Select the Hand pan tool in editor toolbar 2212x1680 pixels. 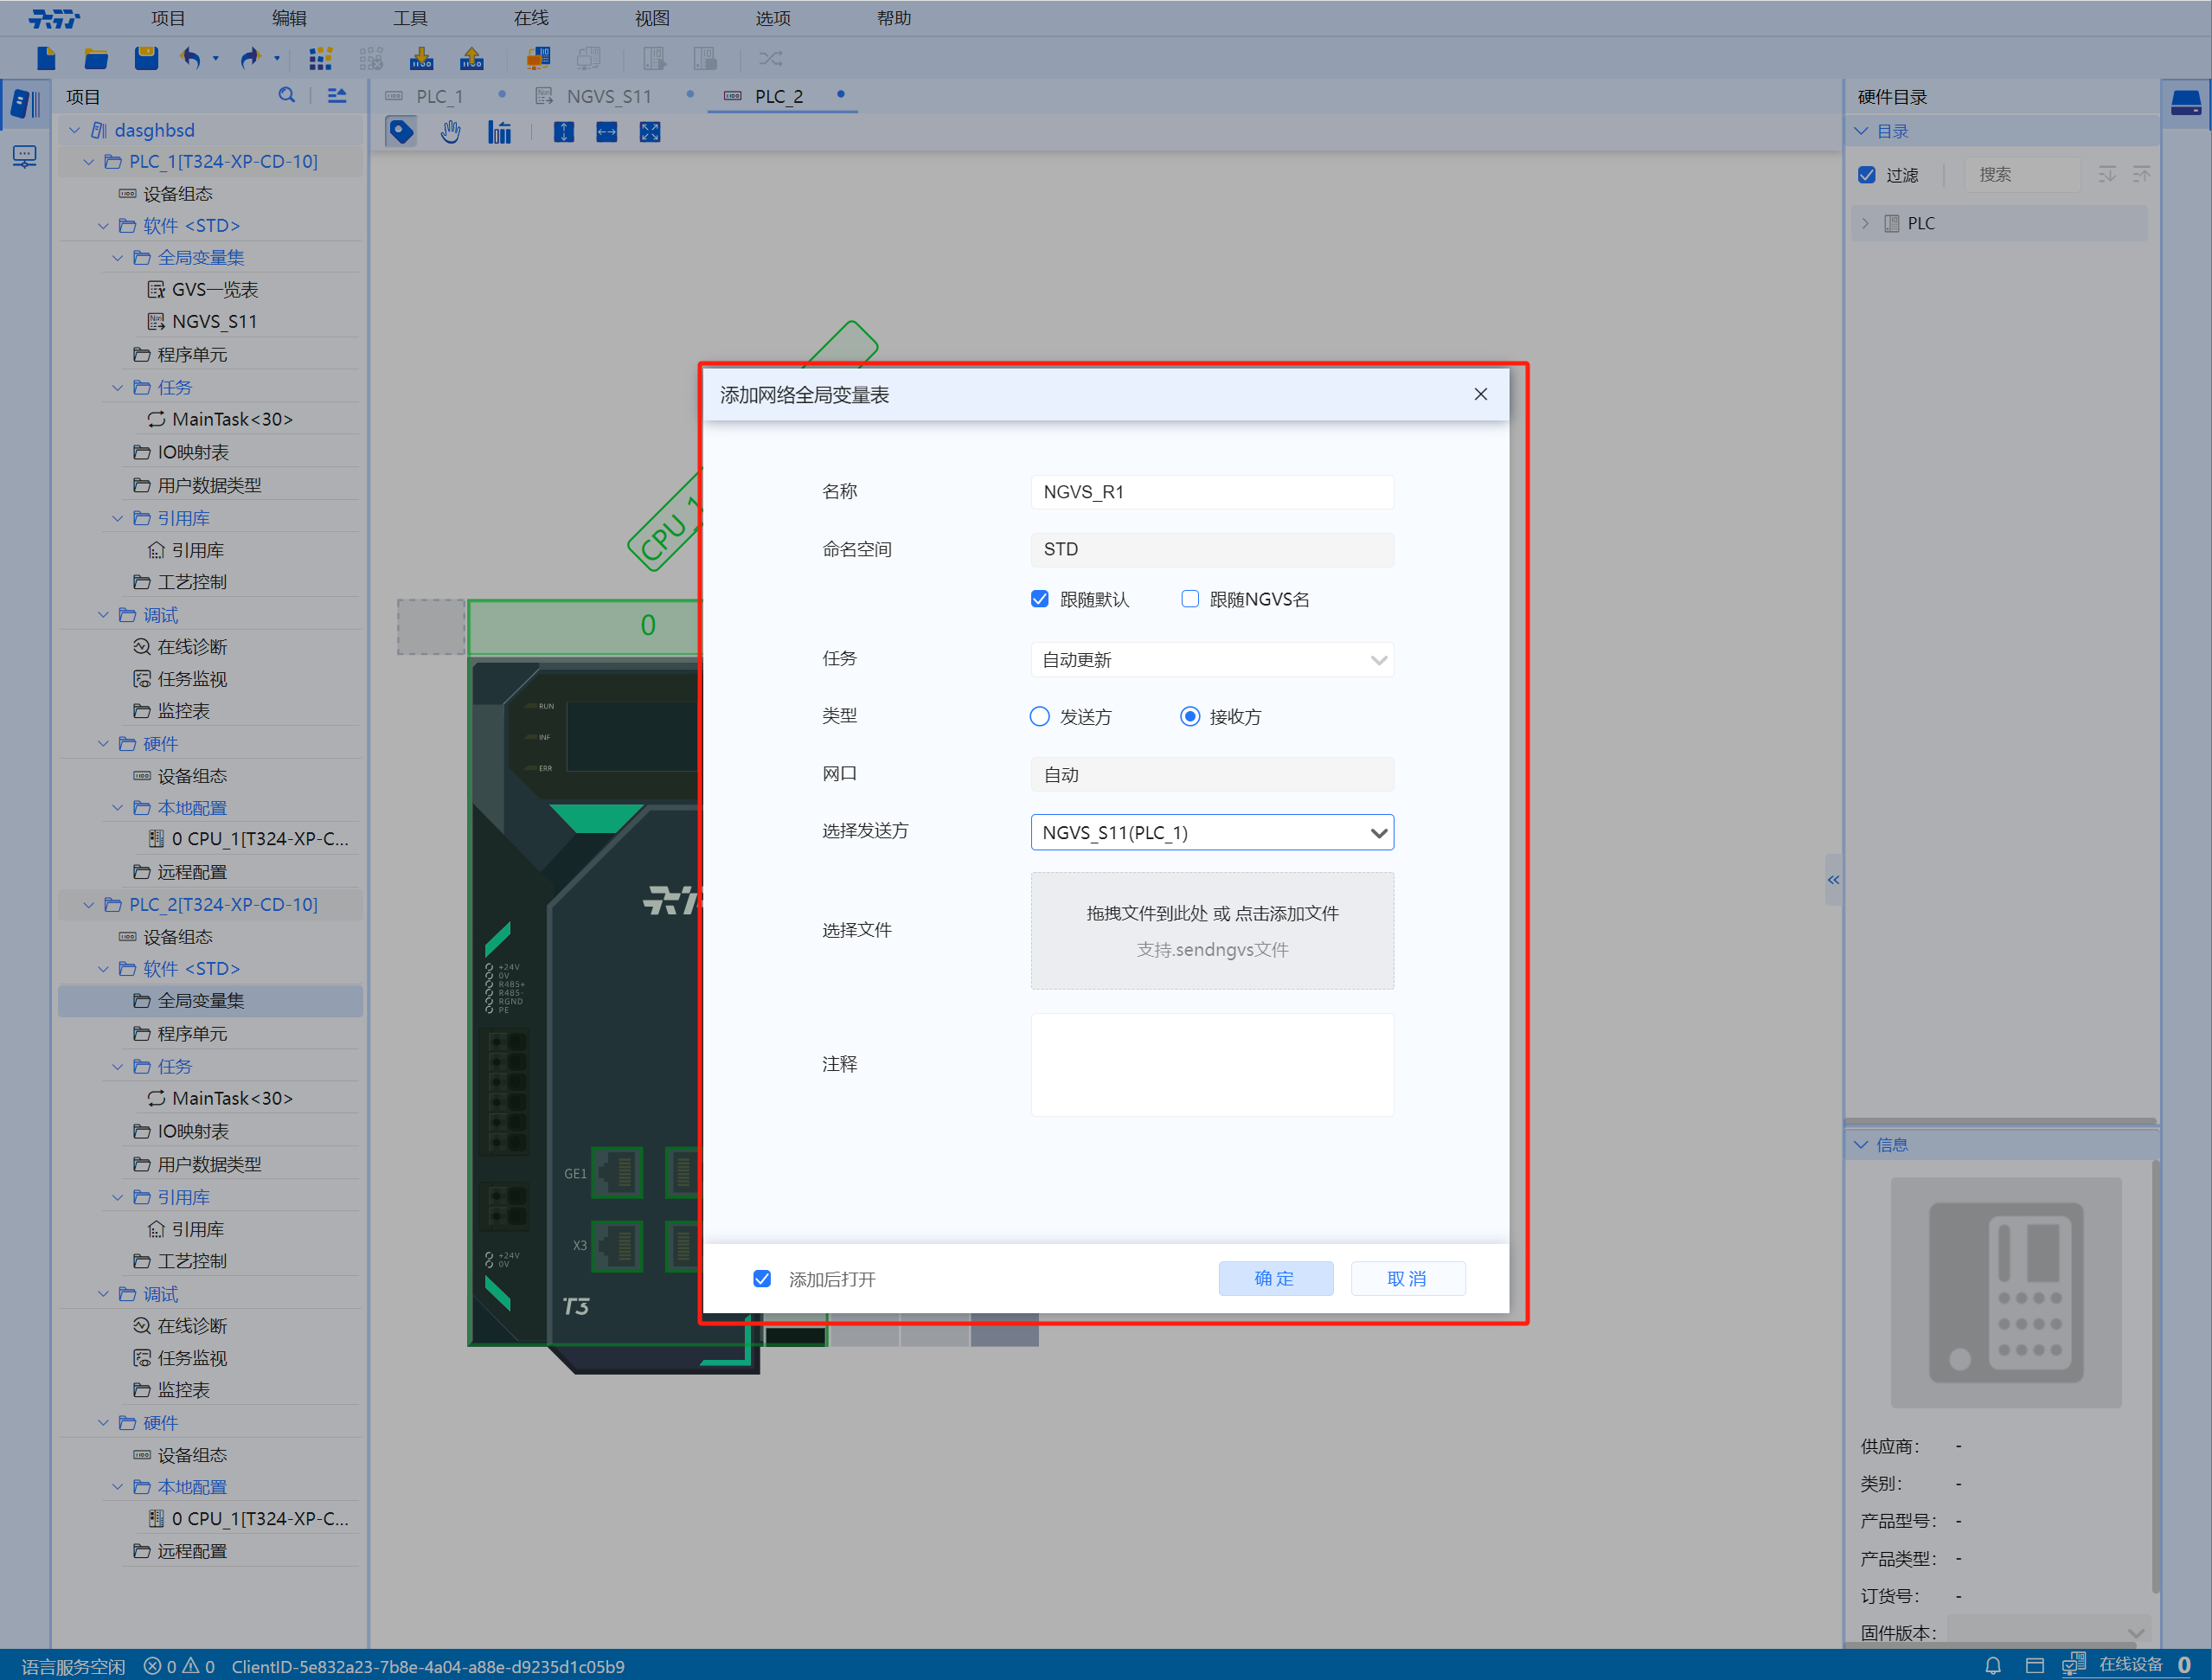tap(450, 131)
